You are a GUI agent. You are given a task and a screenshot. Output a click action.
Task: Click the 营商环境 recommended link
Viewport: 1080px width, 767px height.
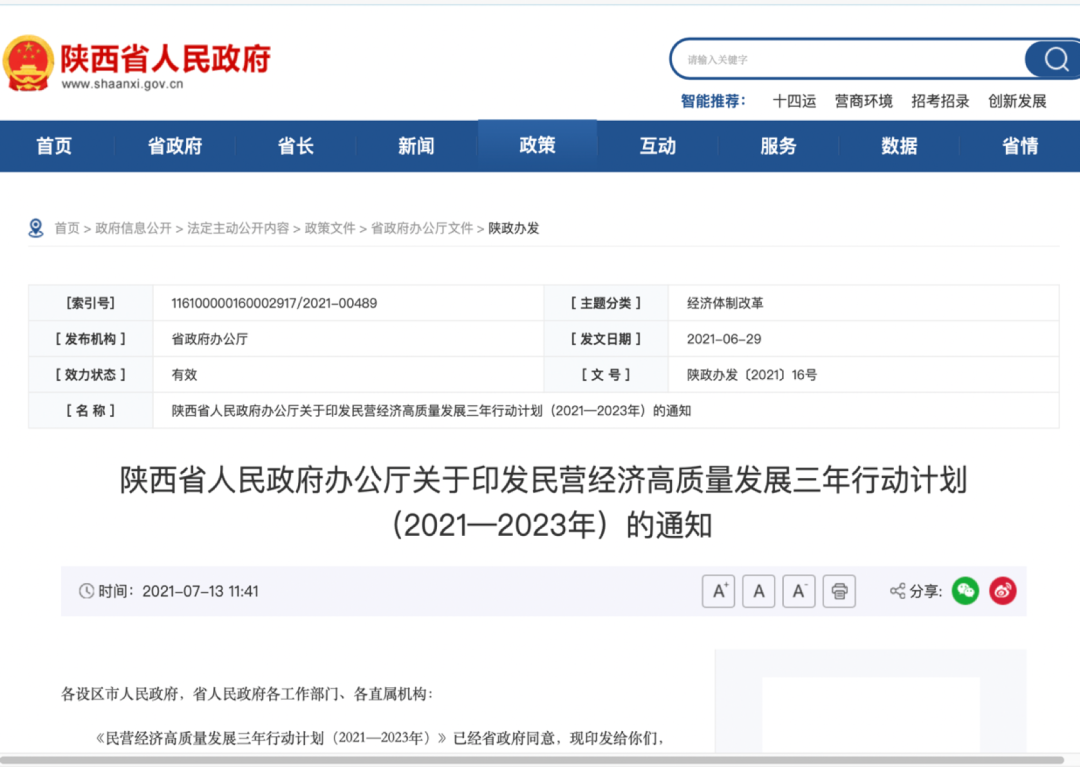point(863,101)
